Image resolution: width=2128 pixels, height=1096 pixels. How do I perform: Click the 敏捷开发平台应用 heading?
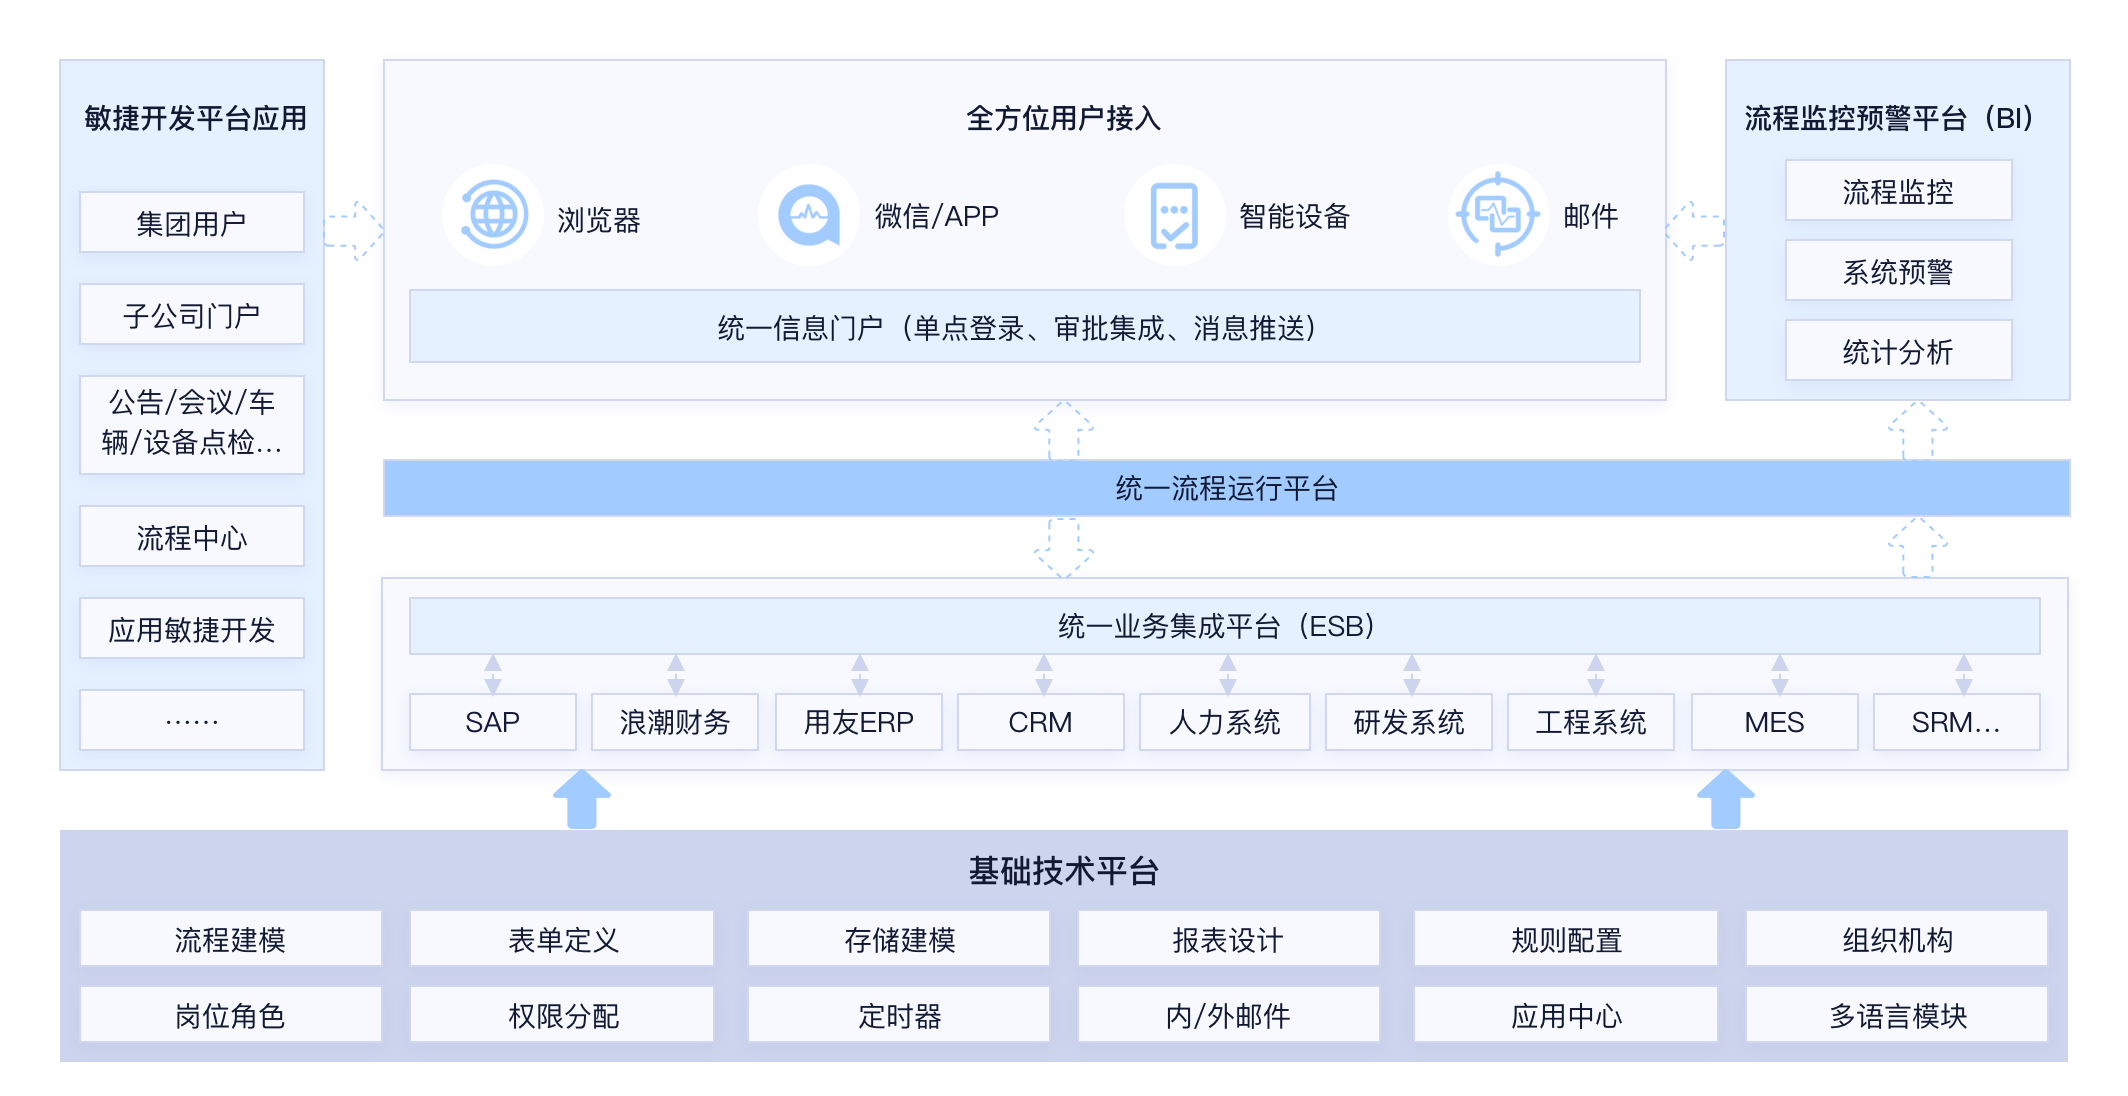[x=195, y=118]
